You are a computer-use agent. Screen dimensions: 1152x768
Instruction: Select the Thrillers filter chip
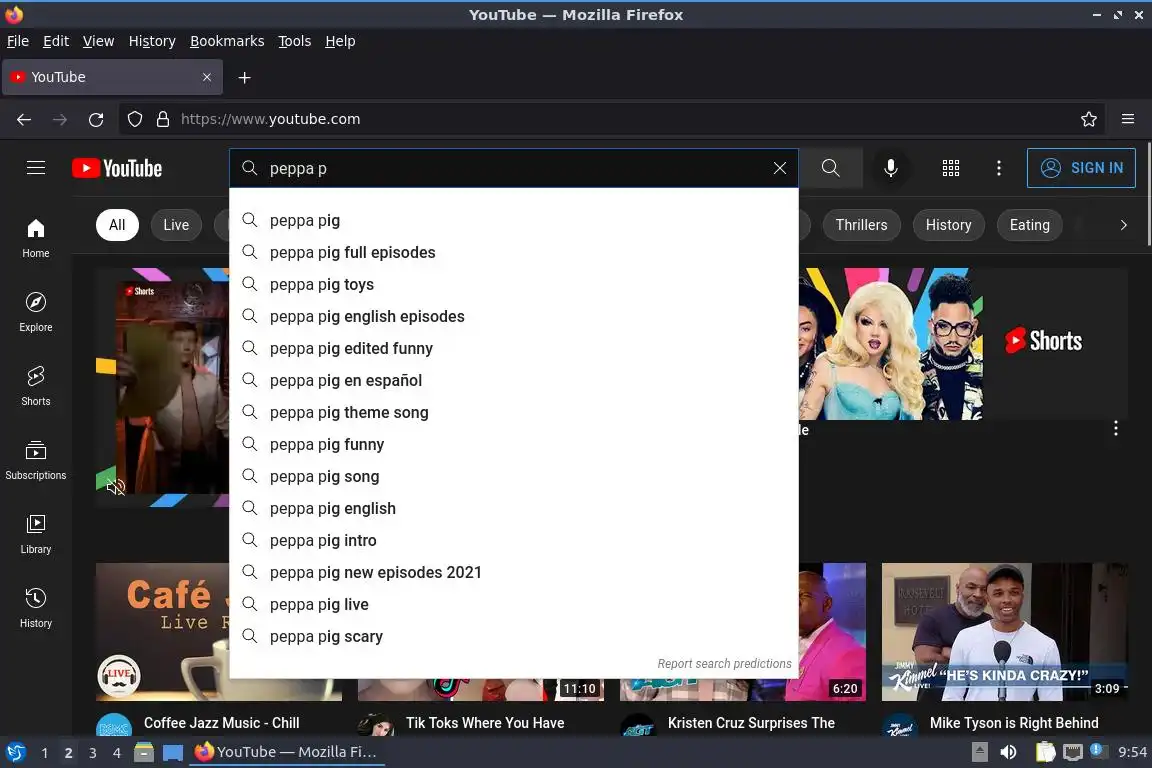(x=861, y=225)
